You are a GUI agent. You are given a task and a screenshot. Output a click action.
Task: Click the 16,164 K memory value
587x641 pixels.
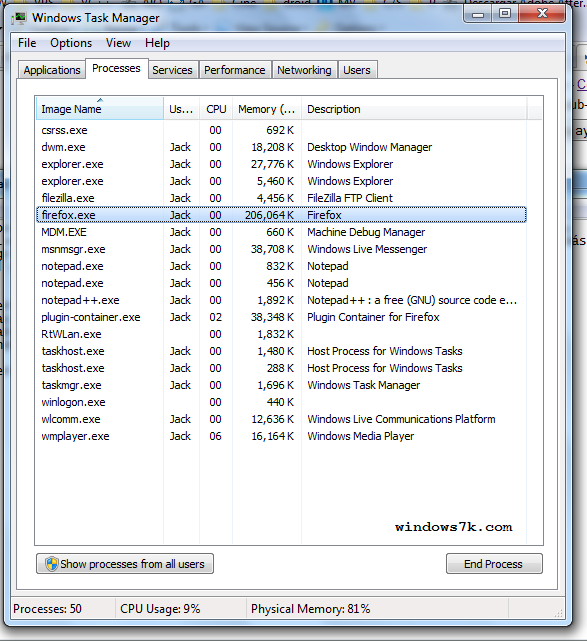pos(273,436)
